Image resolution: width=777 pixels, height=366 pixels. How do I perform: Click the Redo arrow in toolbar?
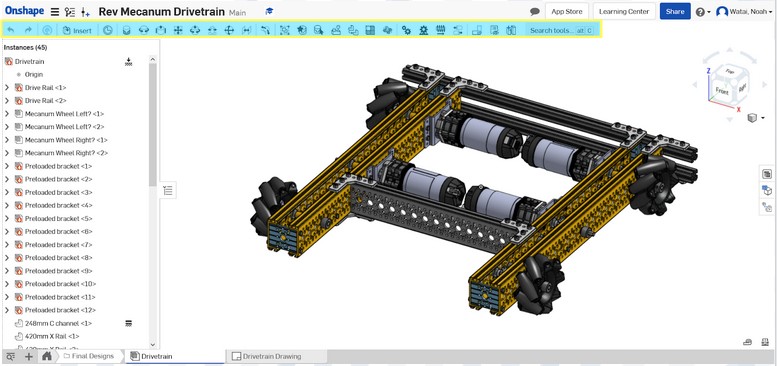coord(28,30)
